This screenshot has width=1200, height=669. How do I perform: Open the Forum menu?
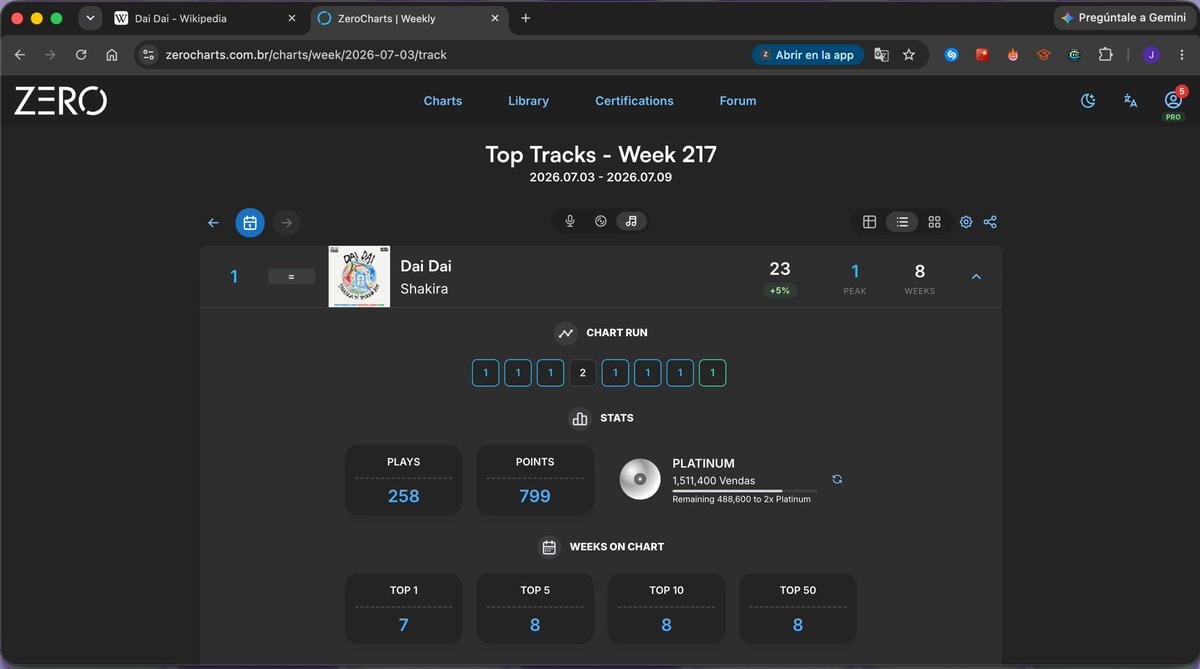click(738, 101)
